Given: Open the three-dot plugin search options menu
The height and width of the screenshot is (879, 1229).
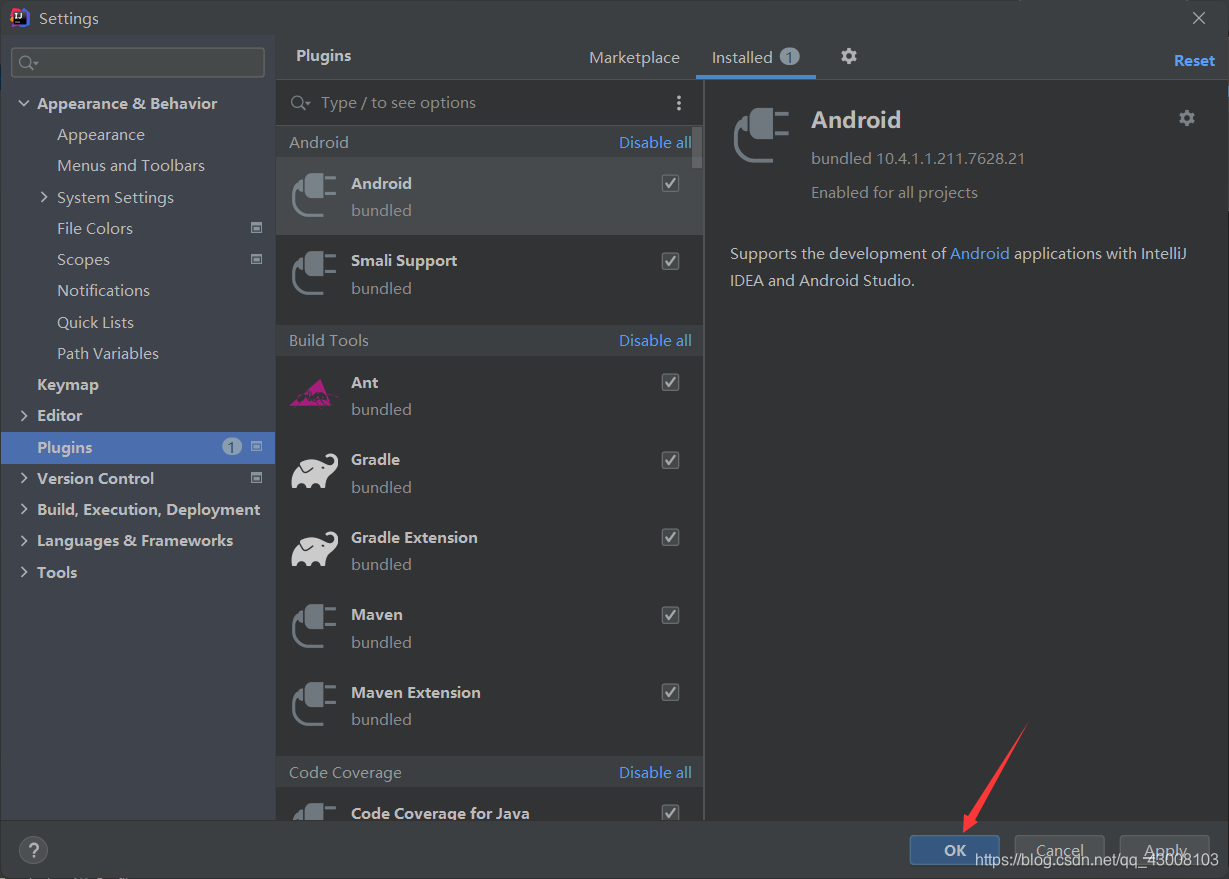Looking at the screenshot, I should (x=679, y=103).
